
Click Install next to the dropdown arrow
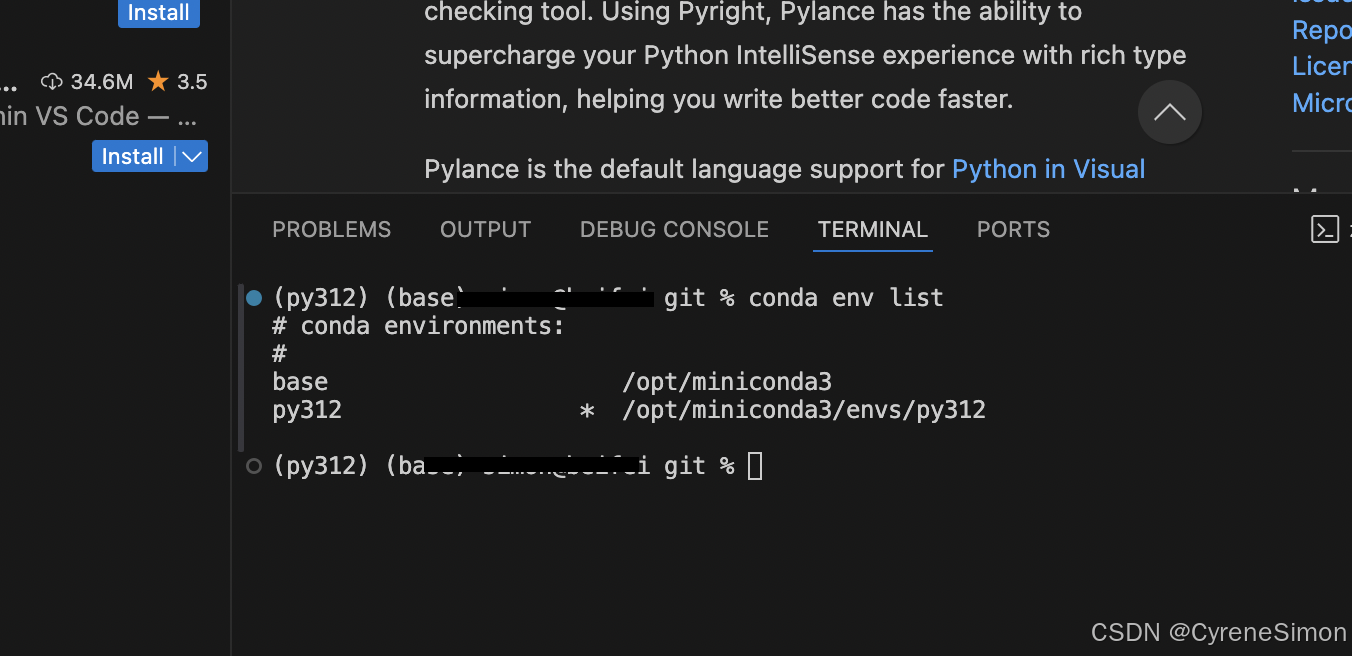pyautogui.click(x=134, y=156)
